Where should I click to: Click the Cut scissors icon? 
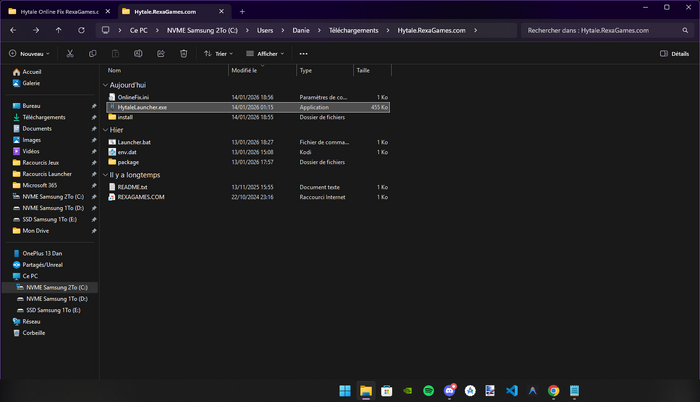point(70,54)
